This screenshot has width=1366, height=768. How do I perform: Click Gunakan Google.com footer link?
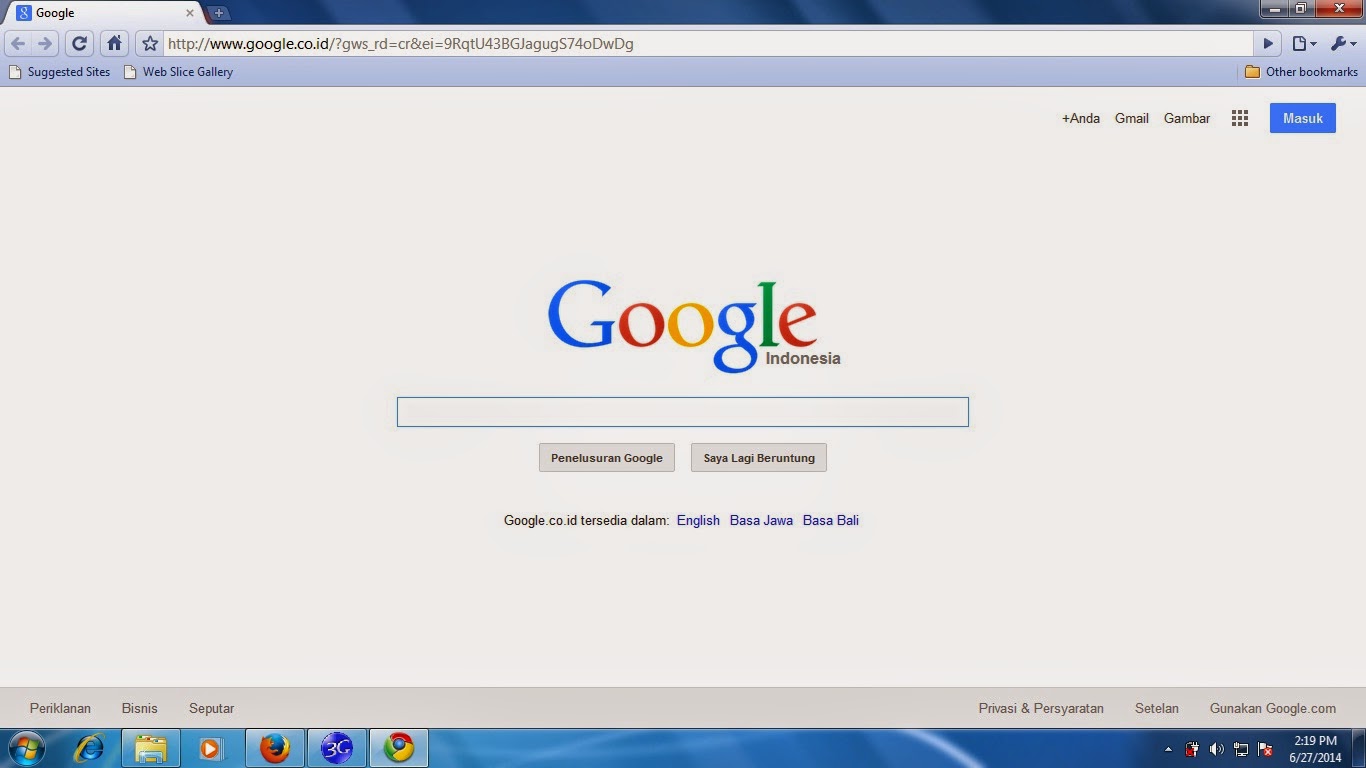[1273, 708]
